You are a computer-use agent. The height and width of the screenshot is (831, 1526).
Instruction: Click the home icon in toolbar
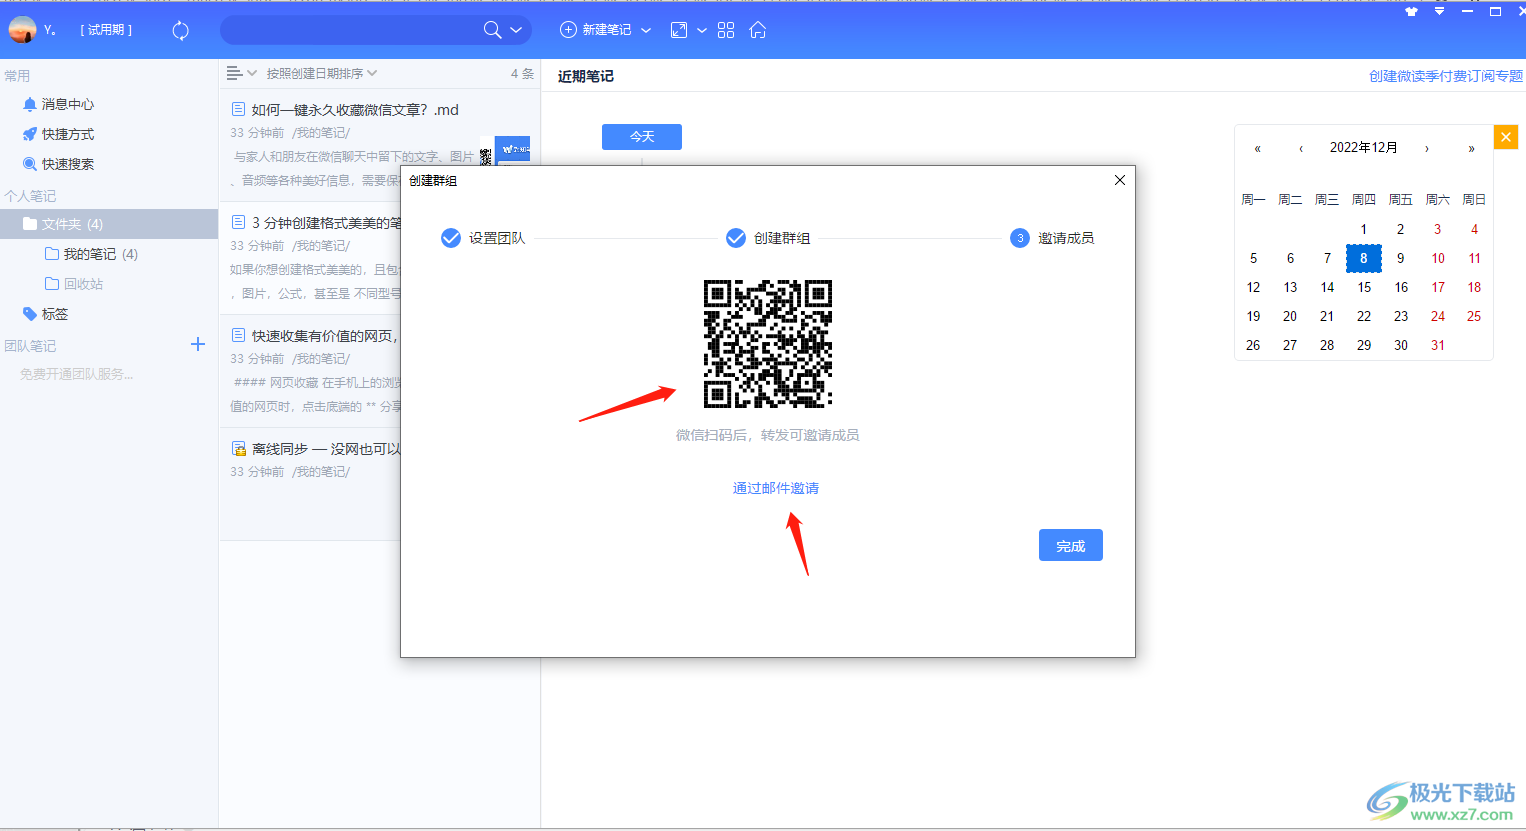758,30
